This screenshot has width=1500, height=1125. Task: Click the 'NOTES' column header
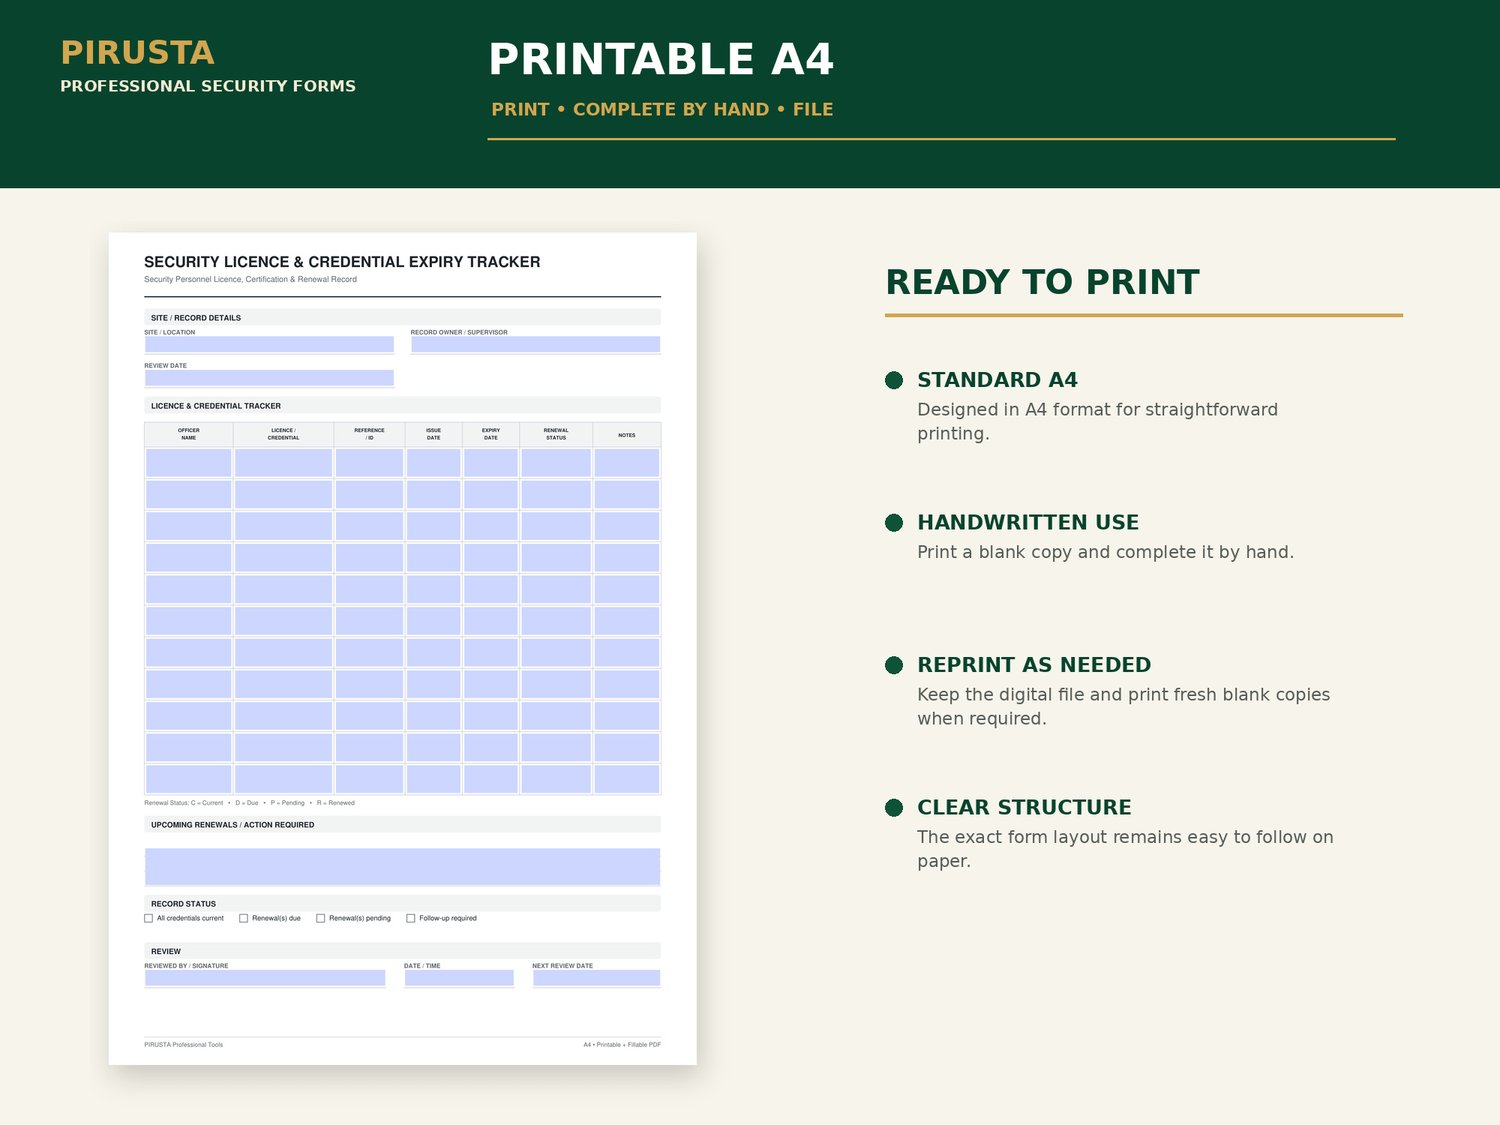coord(627,435)
